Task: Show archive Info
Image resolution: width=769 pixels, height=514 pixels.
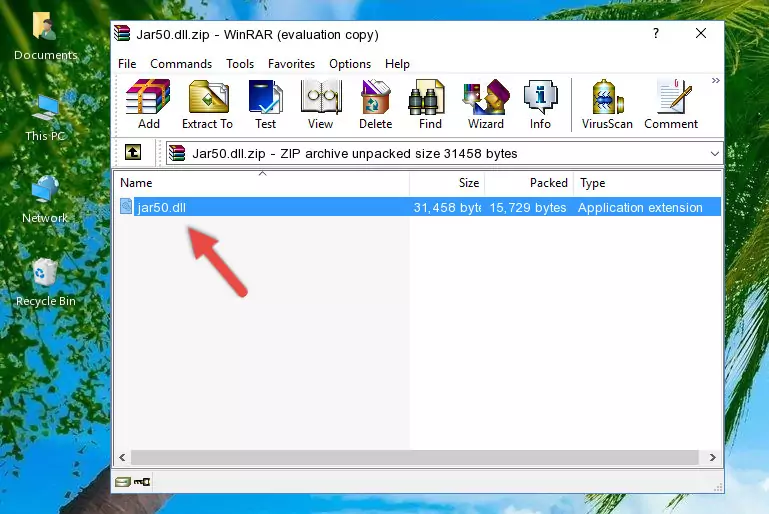Action: (540, 104)
